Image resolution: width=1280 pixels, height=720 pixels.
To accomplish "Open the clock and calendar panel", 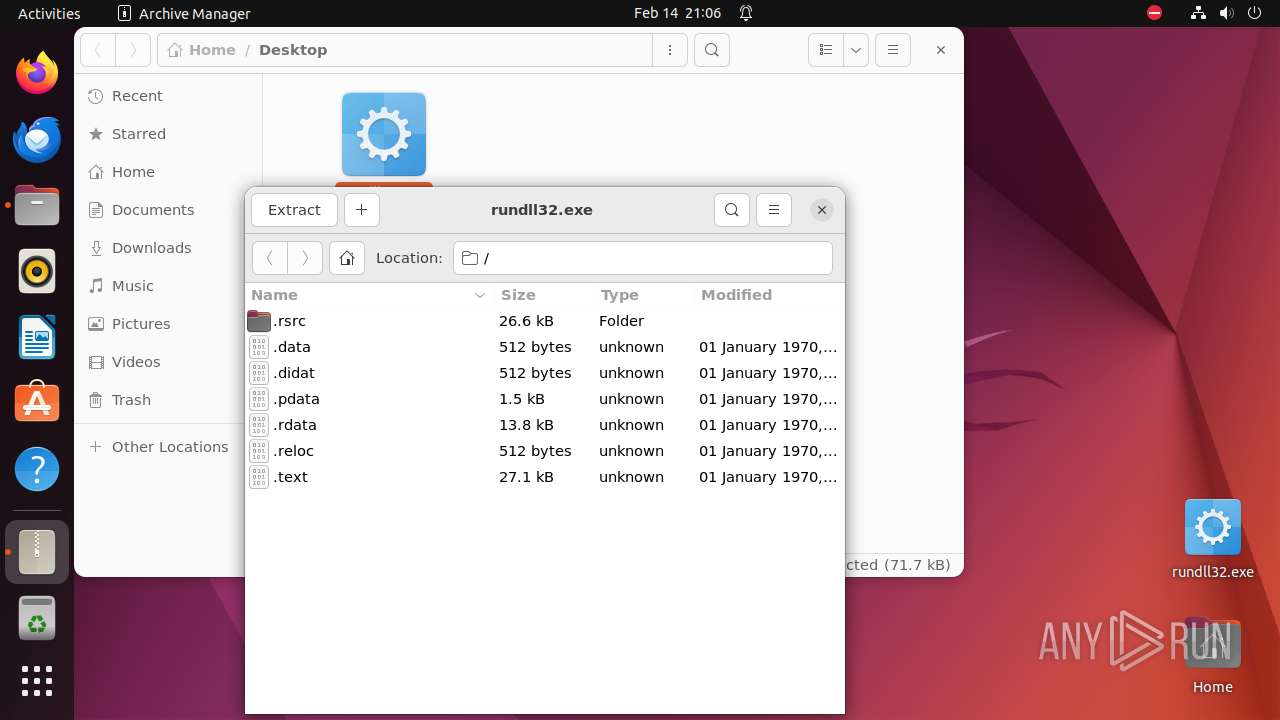I will tap(677, 13).
